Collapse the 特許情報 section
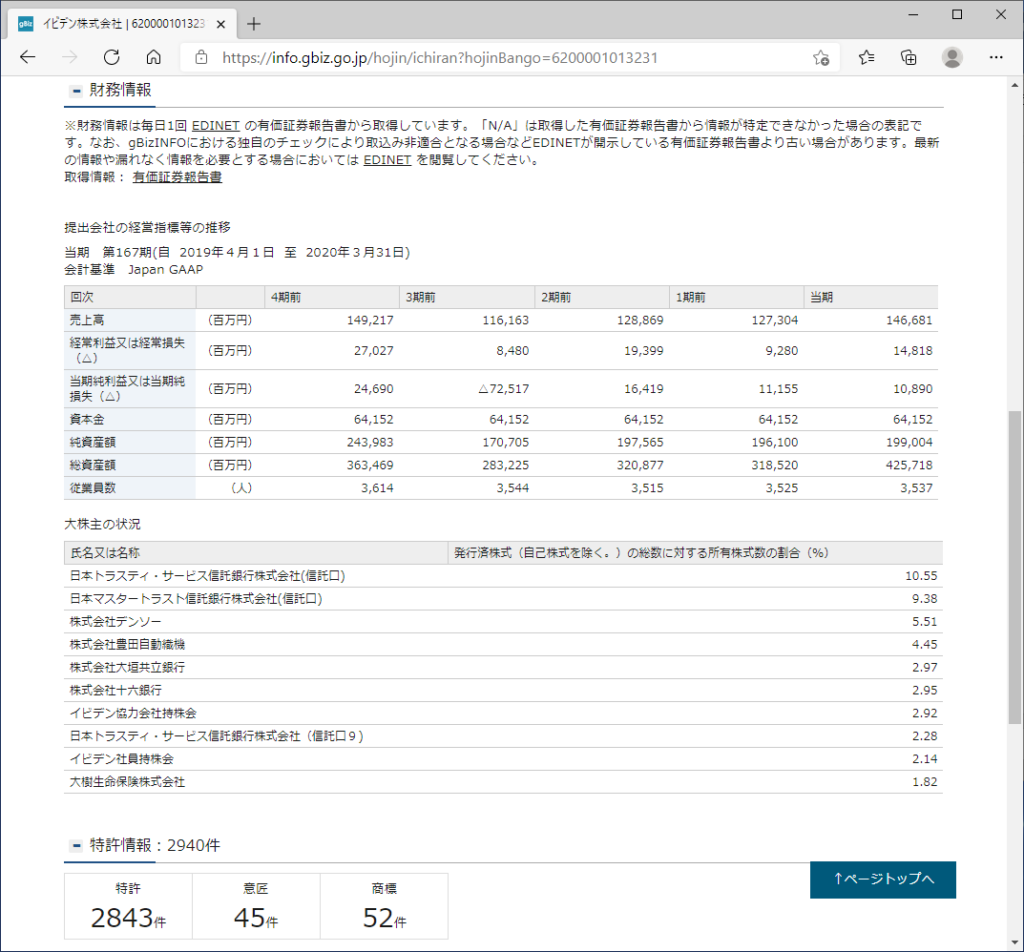The height and width of the screenshot is (952, 1024). pyautogui.click(x=76, y=846)
